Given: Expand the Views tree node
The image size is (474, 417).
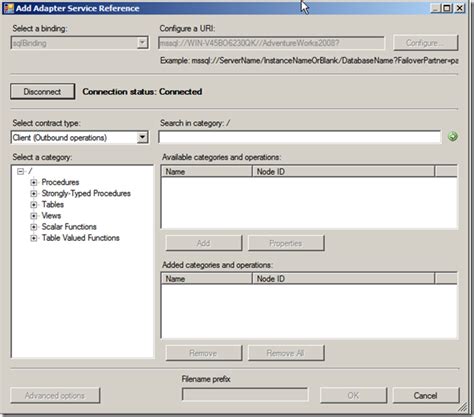Looking at the screenshot, I should point(33,216).
